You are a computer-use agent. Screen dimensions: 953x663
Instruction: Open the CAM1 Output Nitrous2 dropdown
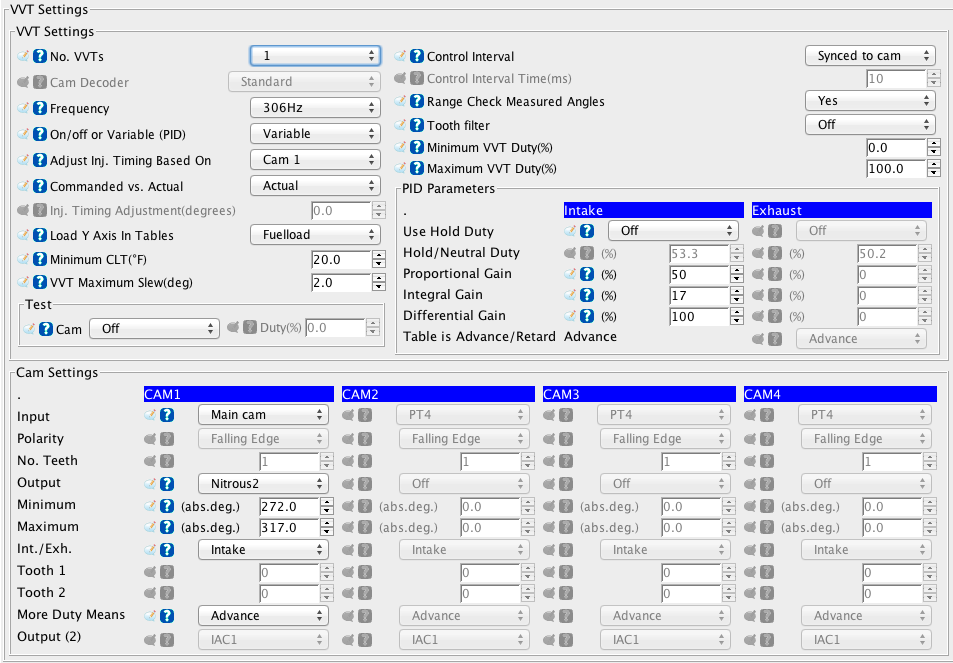point(263,483)
